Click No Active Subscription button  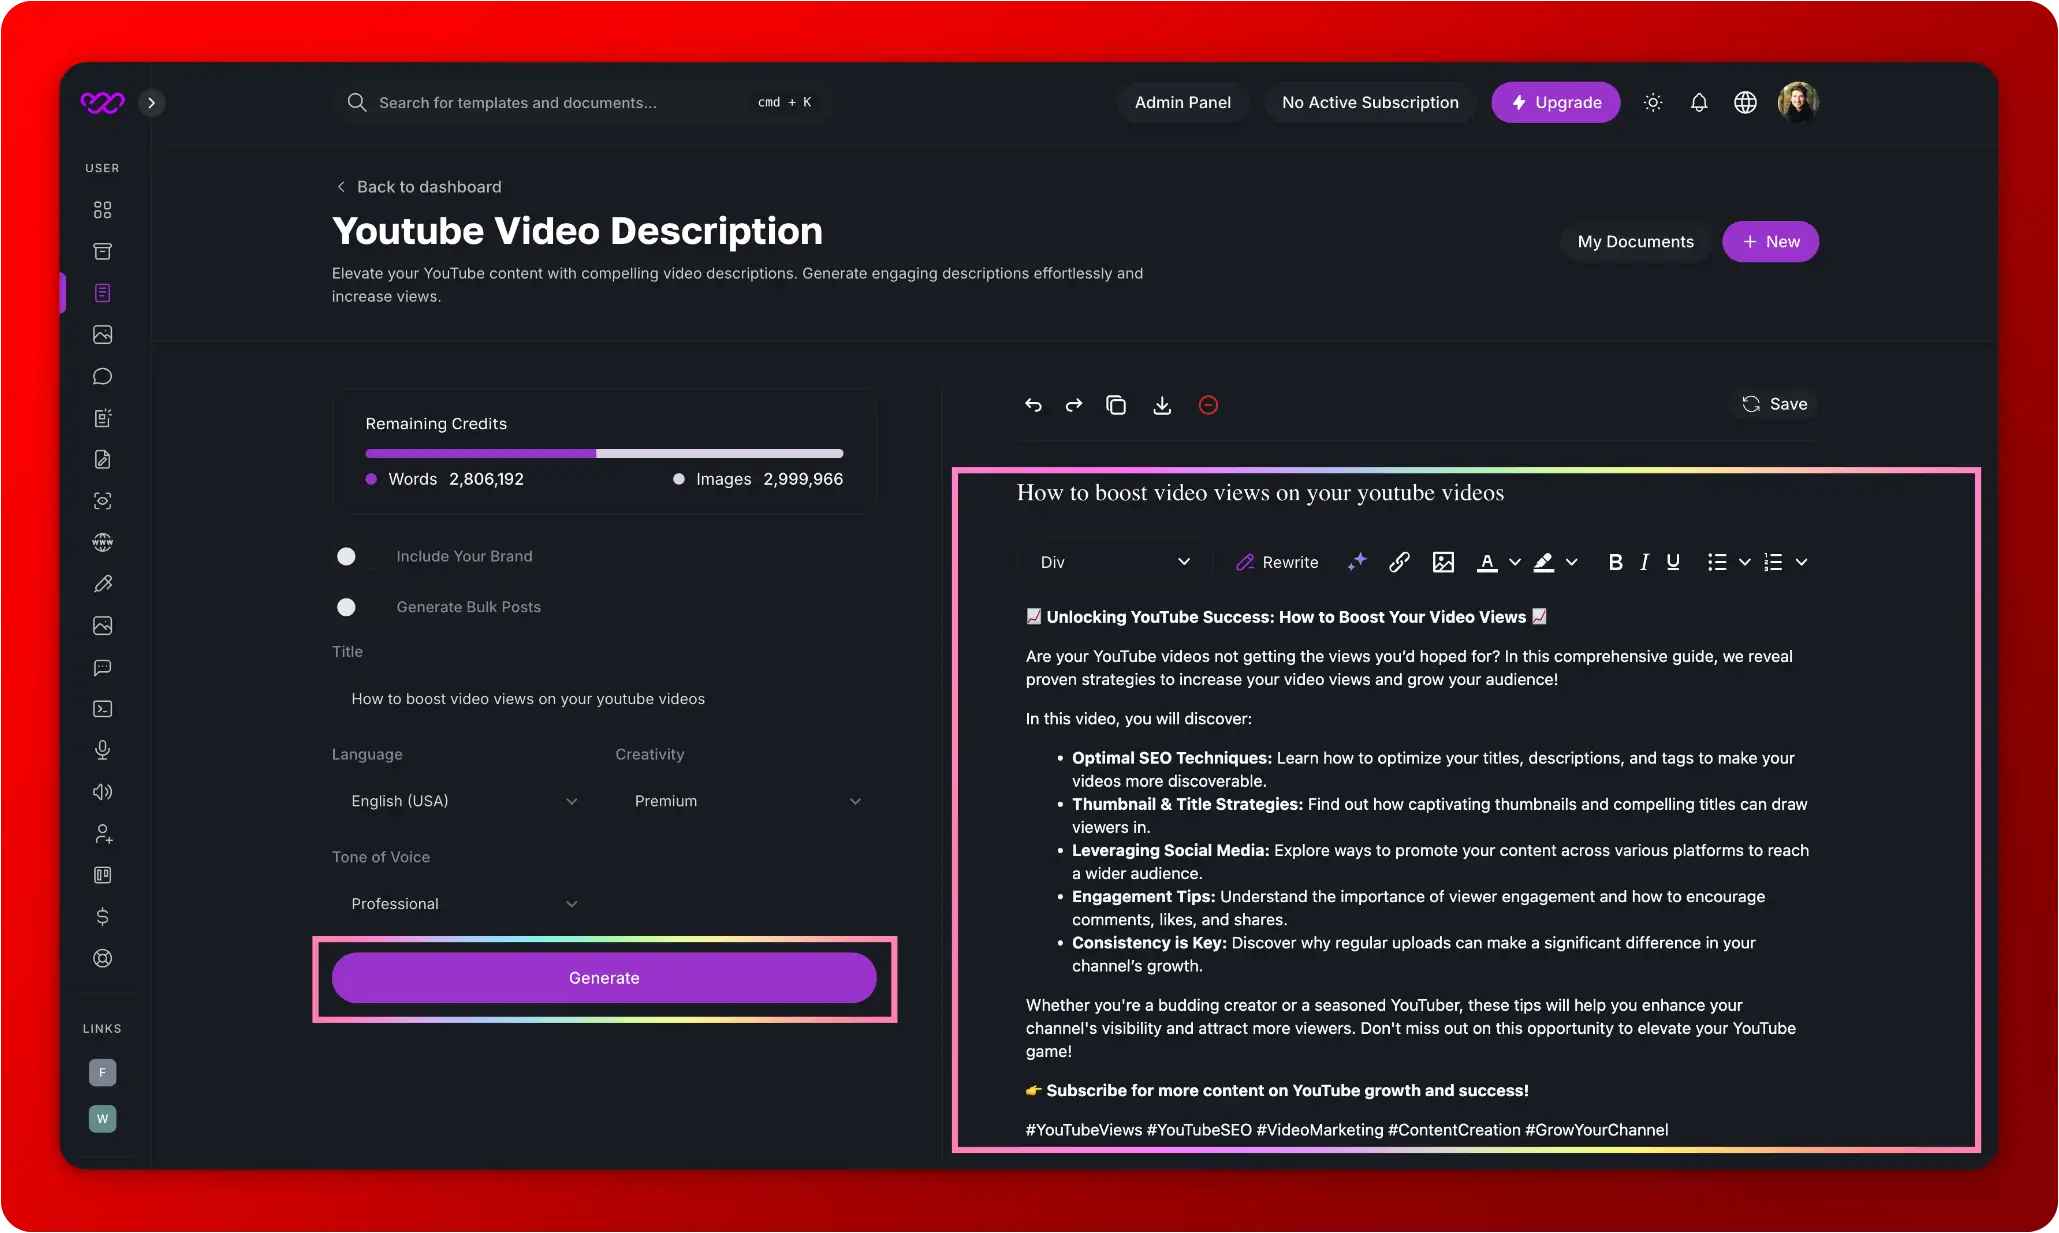(x=1370, y=102)
